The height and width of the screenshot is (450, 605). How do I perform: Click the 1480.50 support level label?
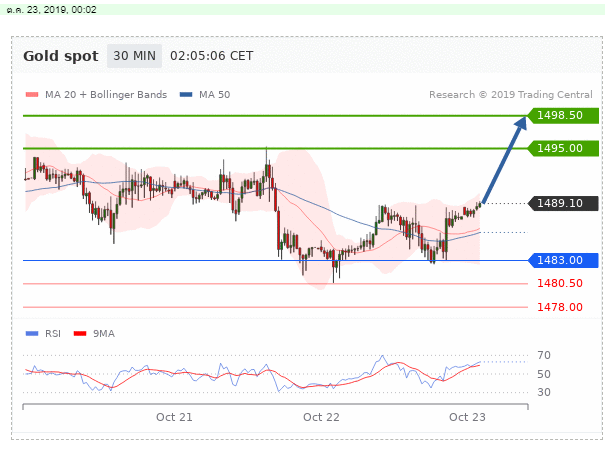pyautogui.click(x=560, y=283)
